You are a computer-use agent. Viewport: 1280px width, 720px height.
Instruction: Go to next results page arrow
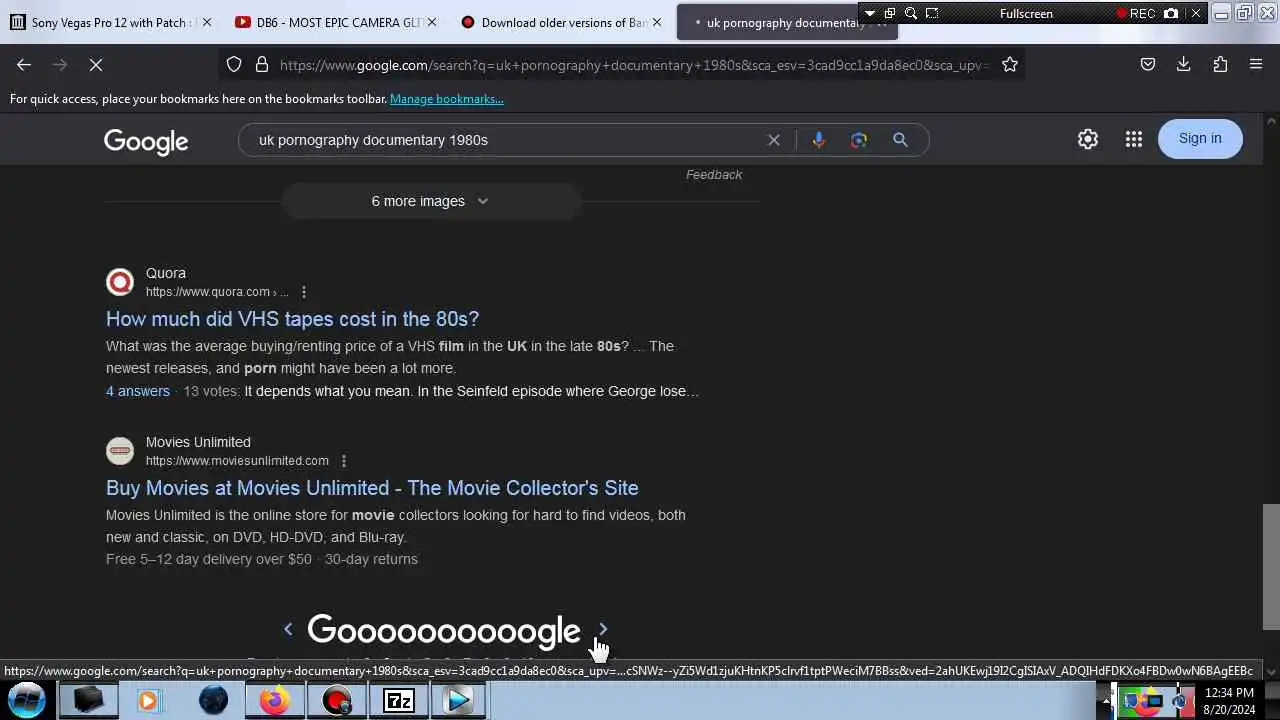[602, 629]
